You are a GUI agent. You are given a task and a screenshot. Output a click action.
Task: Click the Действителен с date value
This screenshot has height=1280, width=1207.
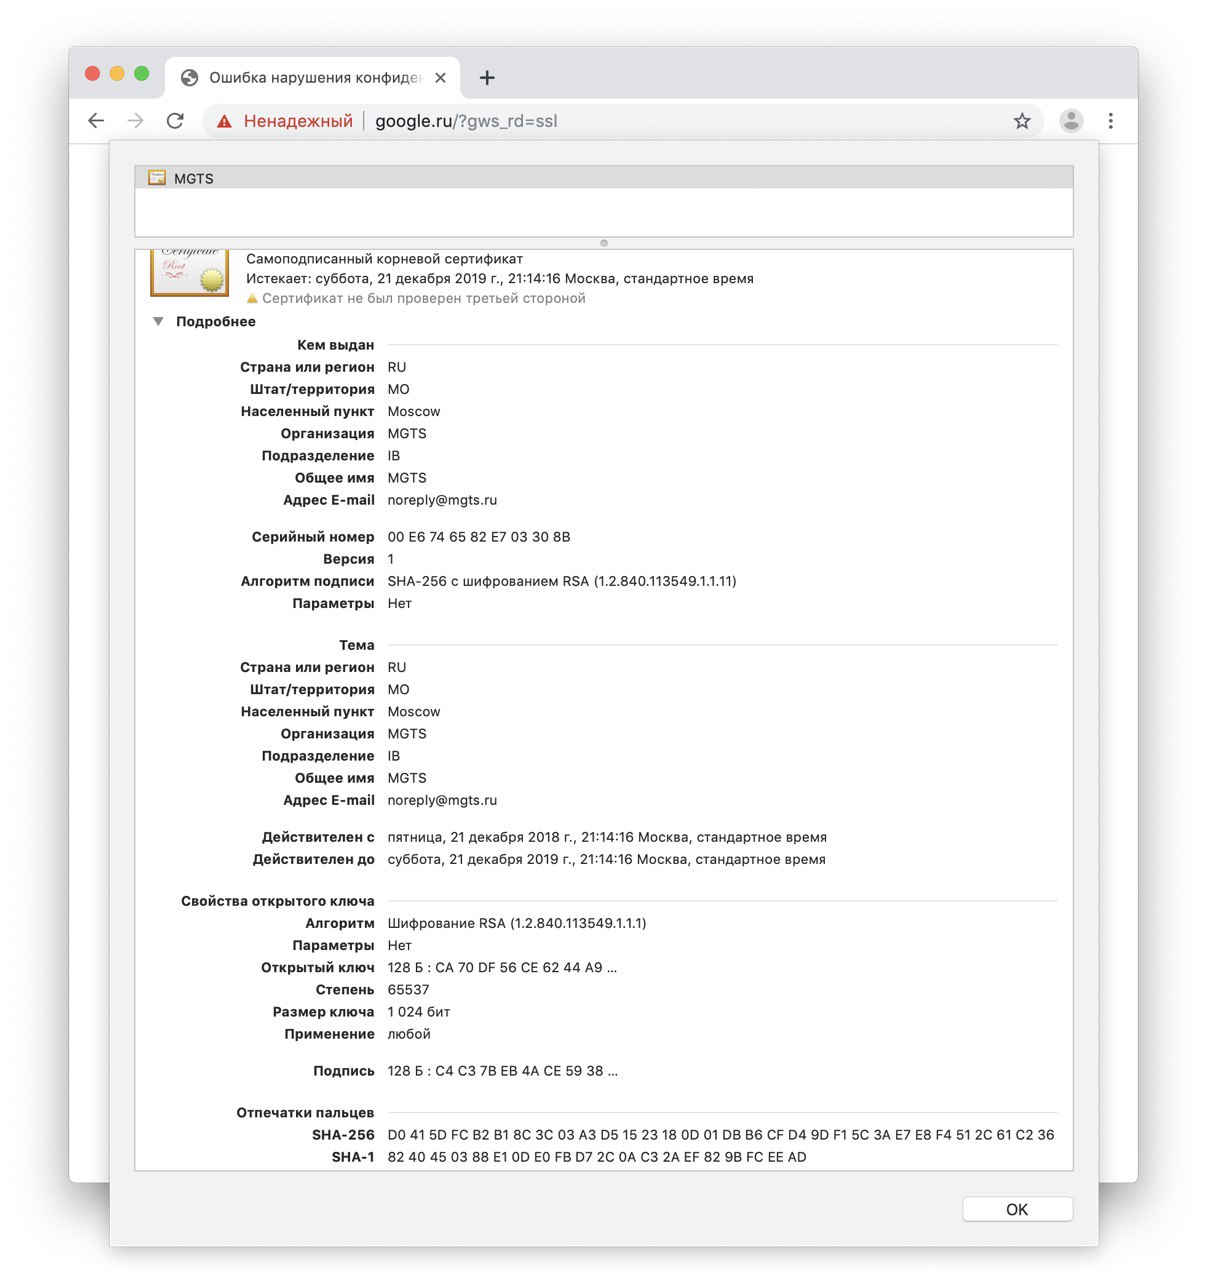(x=607, y=837)
